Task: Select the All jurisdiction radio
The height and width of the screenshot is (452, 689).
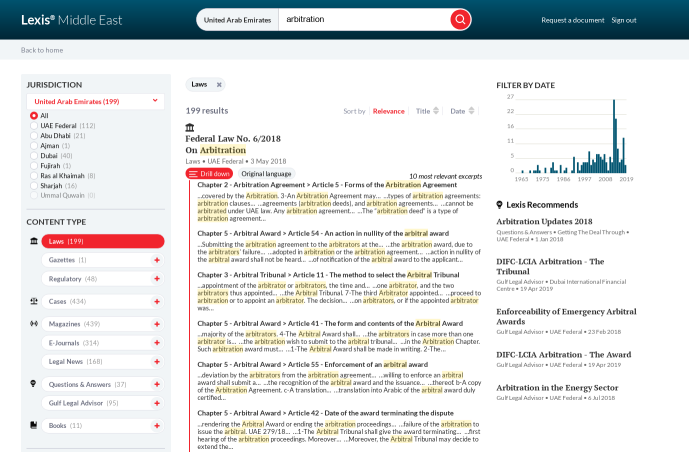Action: click(x=34, y=116)
